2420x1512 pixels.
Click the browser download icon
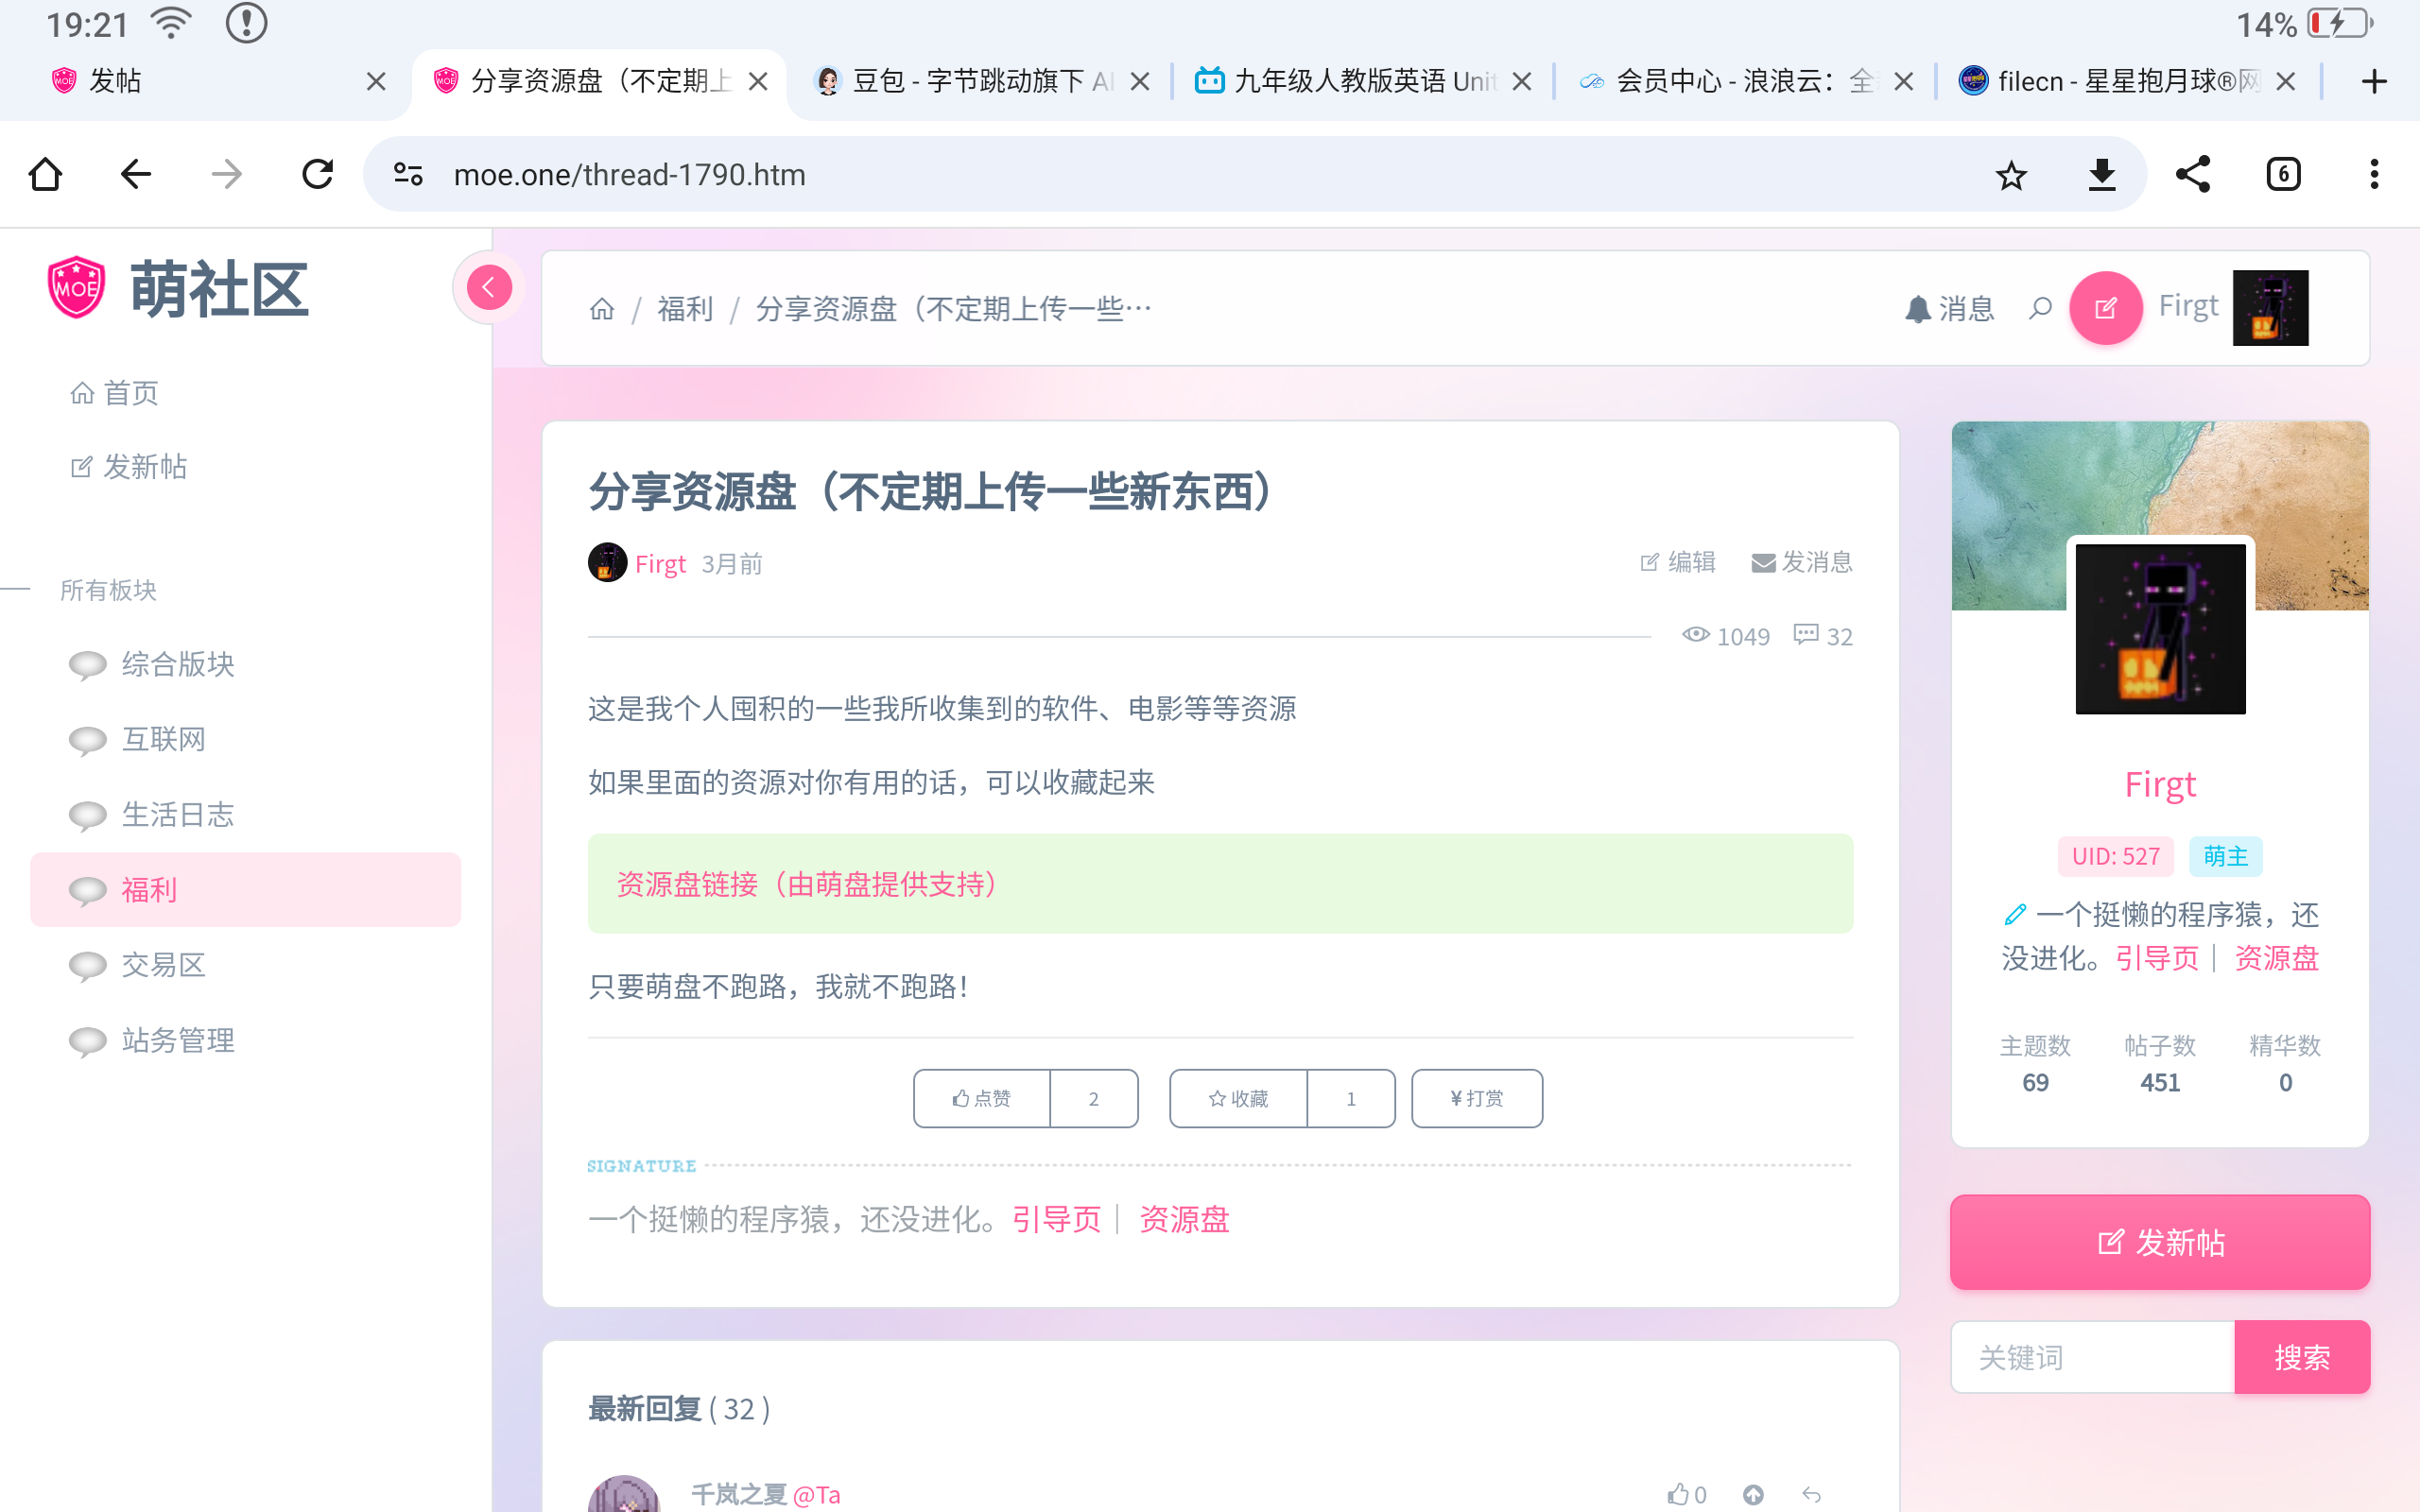2101,175
